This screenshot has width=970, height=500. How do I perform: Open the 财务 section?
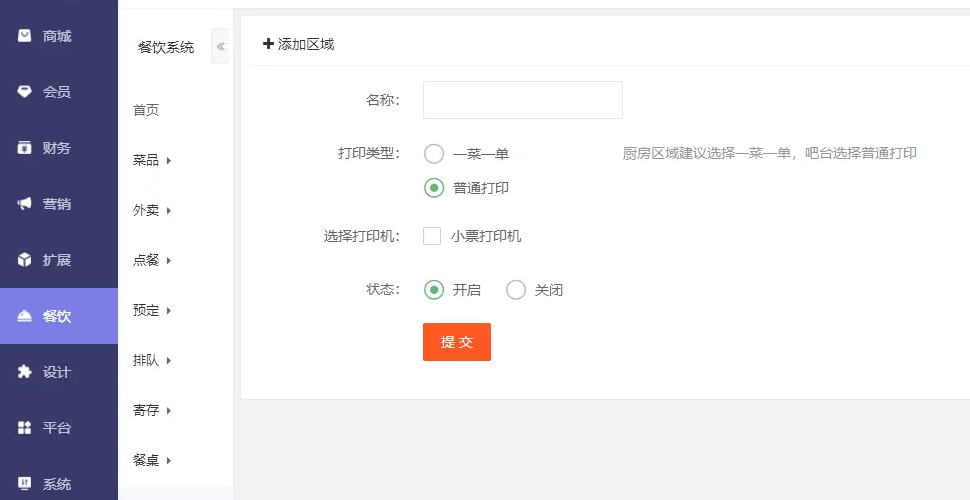pos(59,148)
